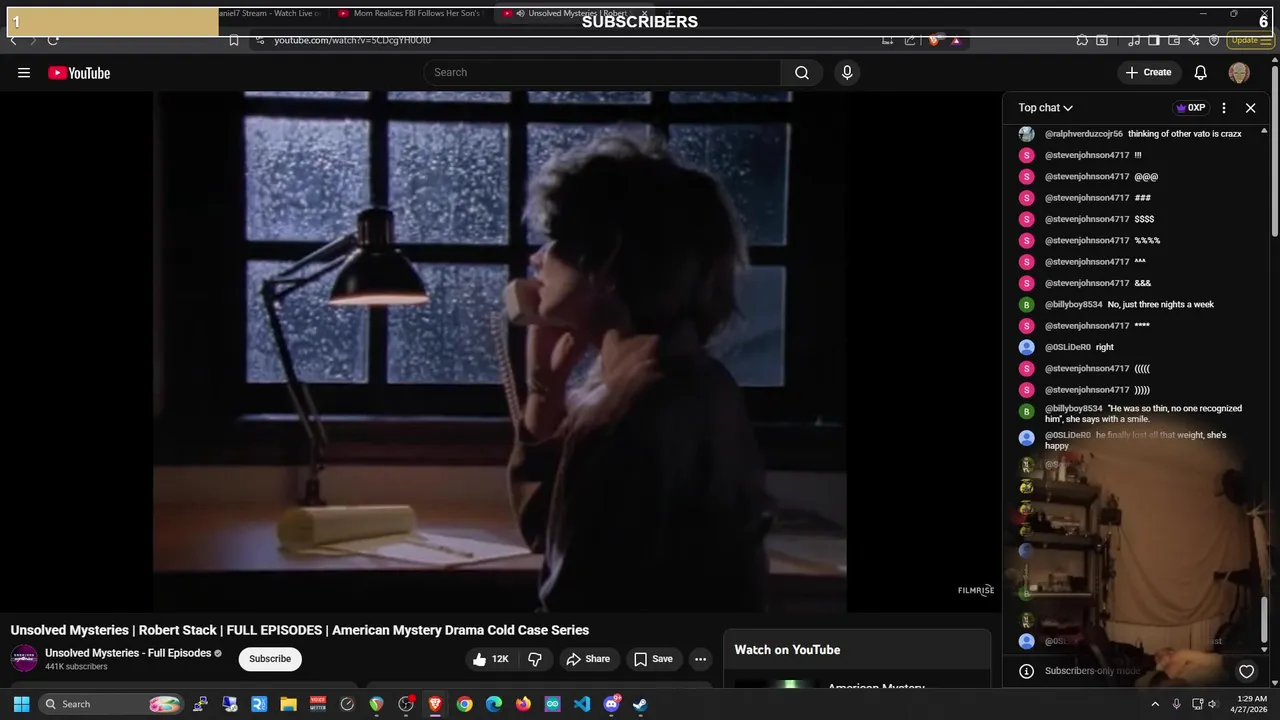Reload the page in browser
The height and width of the screenshot is (720, 1280).
tap(53, 40)
